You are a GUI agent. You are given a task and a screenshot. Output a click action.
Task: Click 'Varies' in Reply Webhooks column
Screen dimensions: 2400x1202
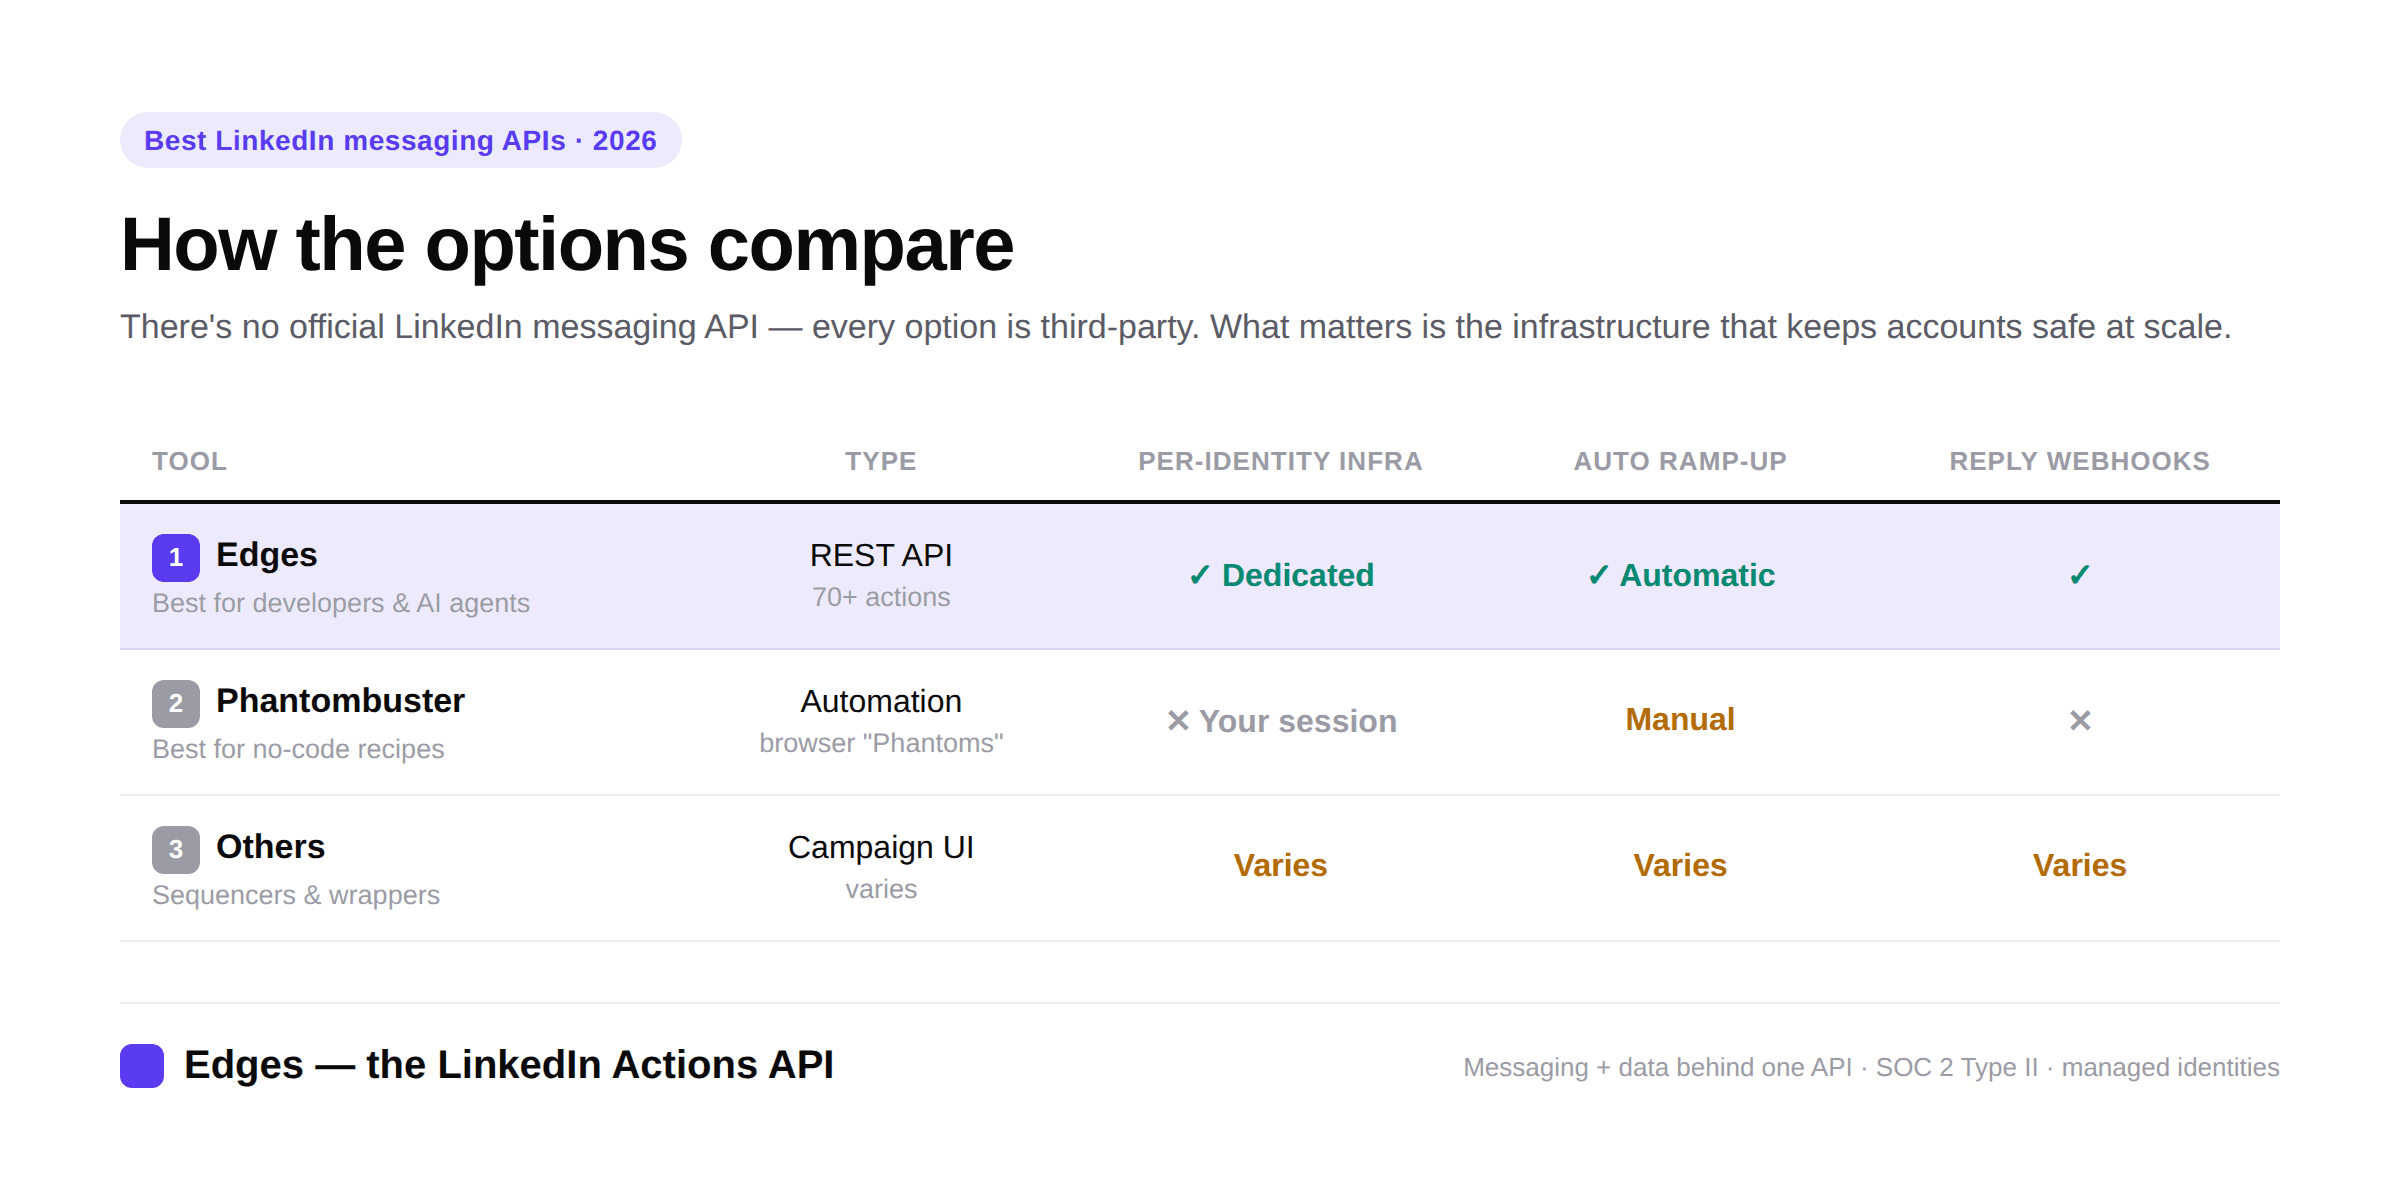tap(2080, 865)
